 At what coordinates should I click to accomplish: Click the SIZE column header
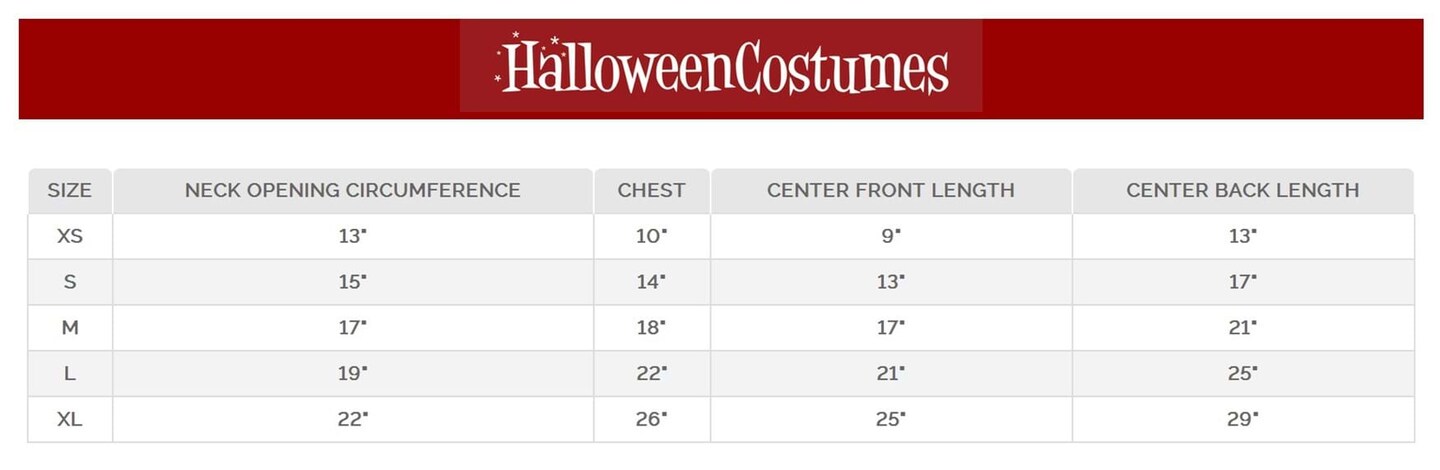[x=70, y=190]
